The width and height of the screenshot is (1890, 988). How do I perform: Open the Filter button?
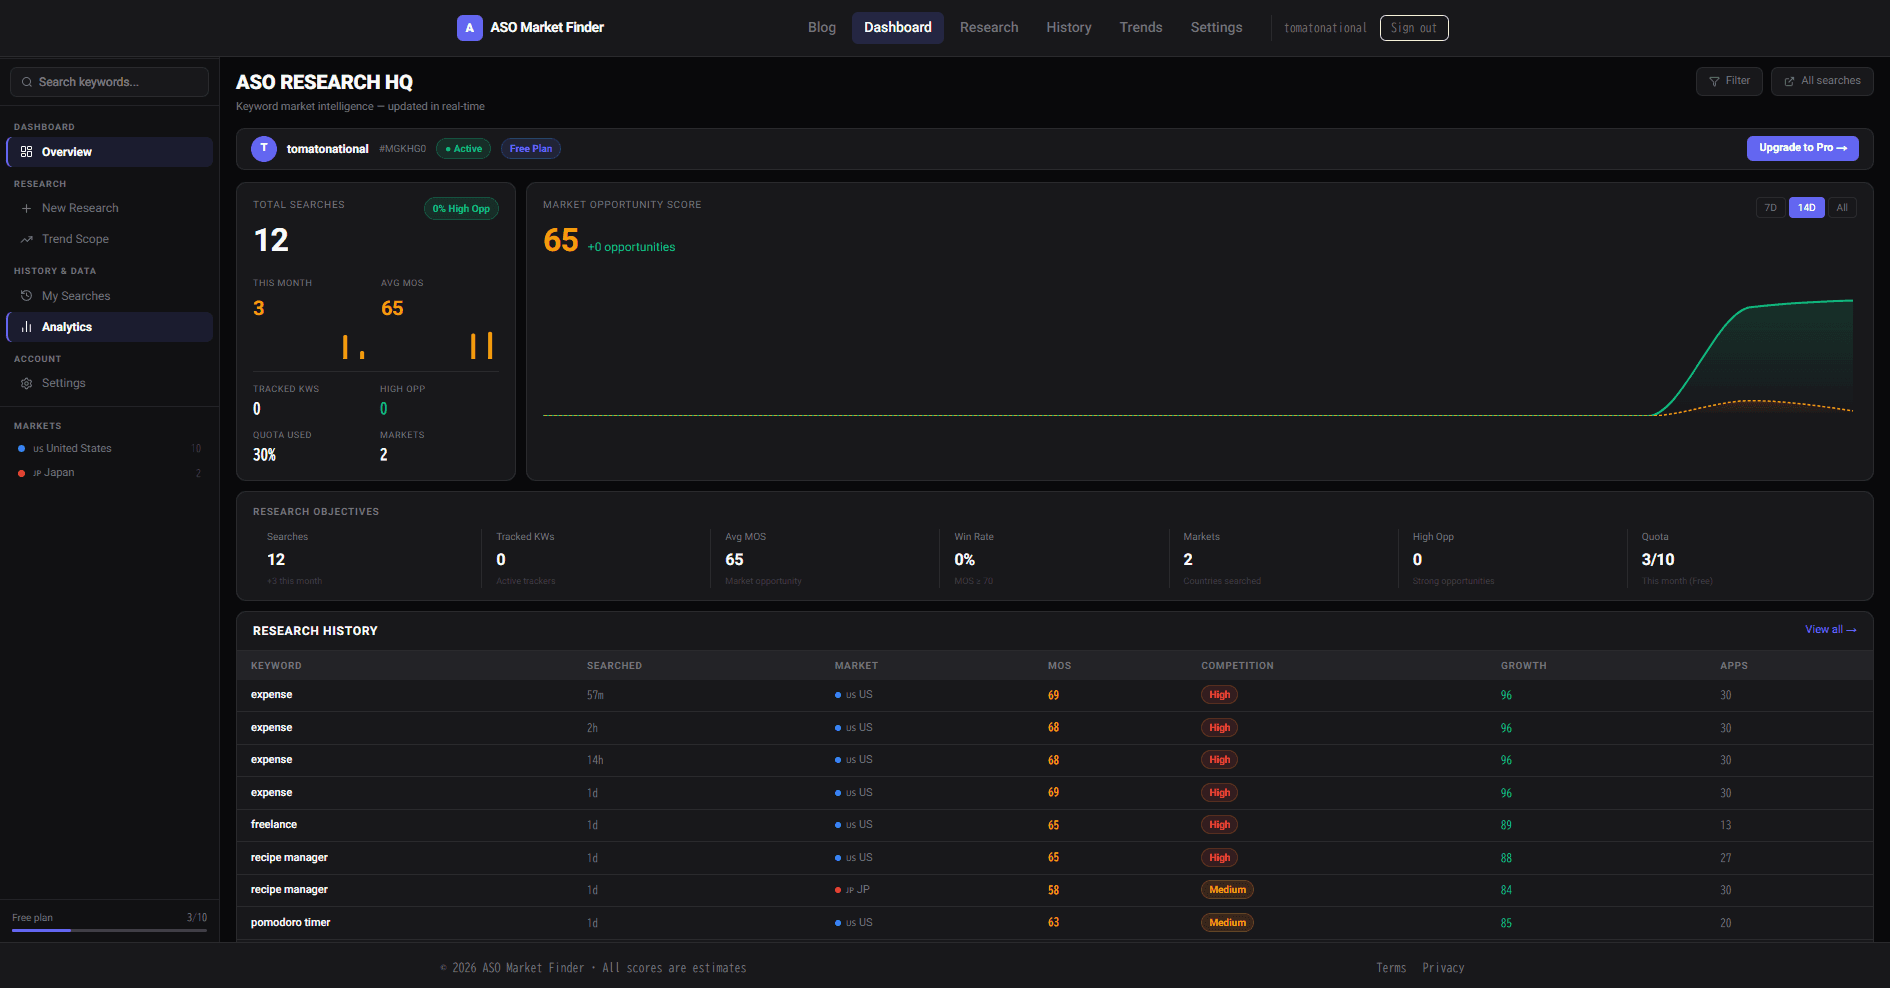1729,81
